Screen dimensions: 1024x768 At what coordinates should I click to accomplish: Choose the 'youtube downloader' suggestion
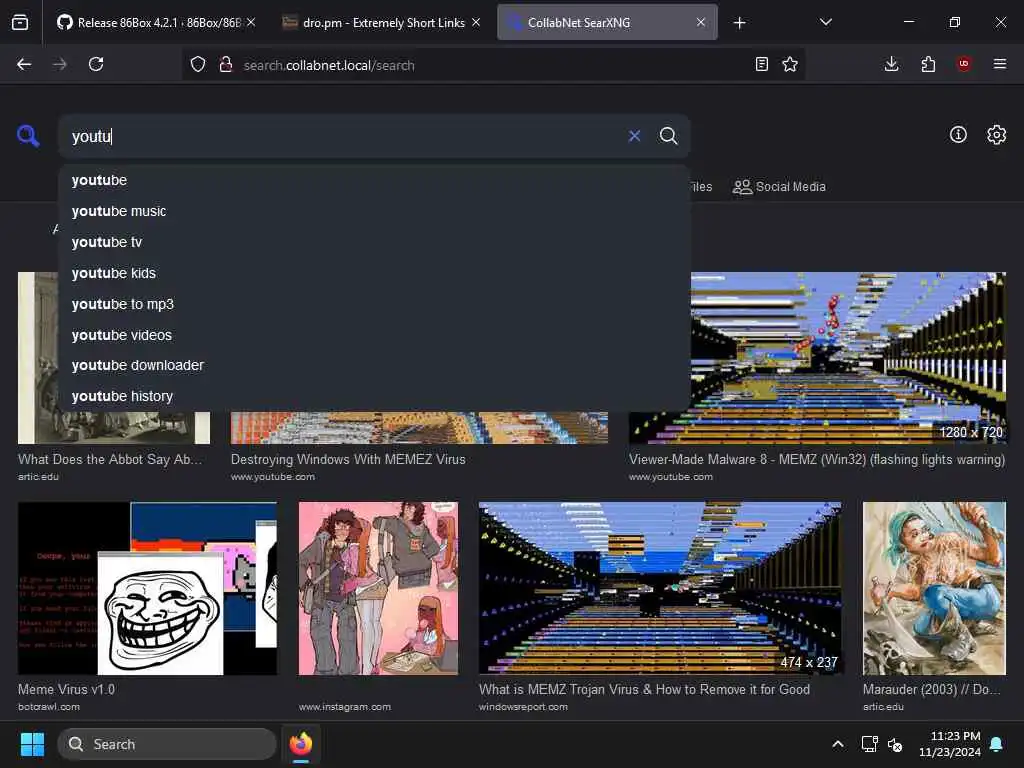click(x=374, y=366)
